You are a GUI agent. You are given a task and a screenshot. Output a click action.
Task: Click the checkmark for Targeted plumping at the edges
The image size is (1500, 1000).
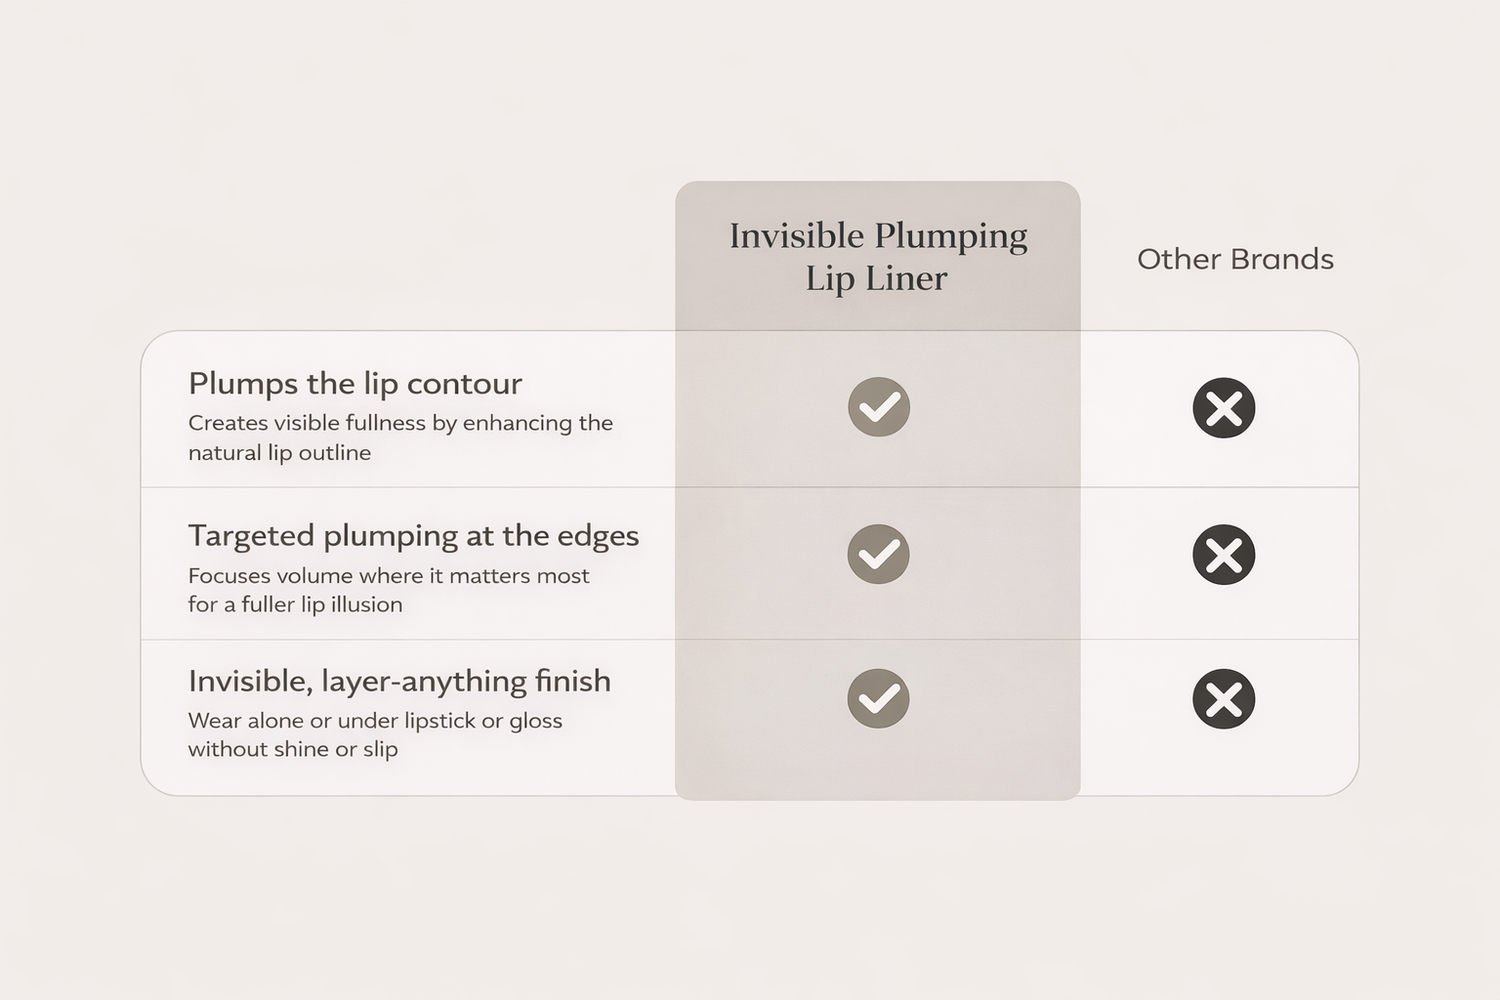click(878, 554)
